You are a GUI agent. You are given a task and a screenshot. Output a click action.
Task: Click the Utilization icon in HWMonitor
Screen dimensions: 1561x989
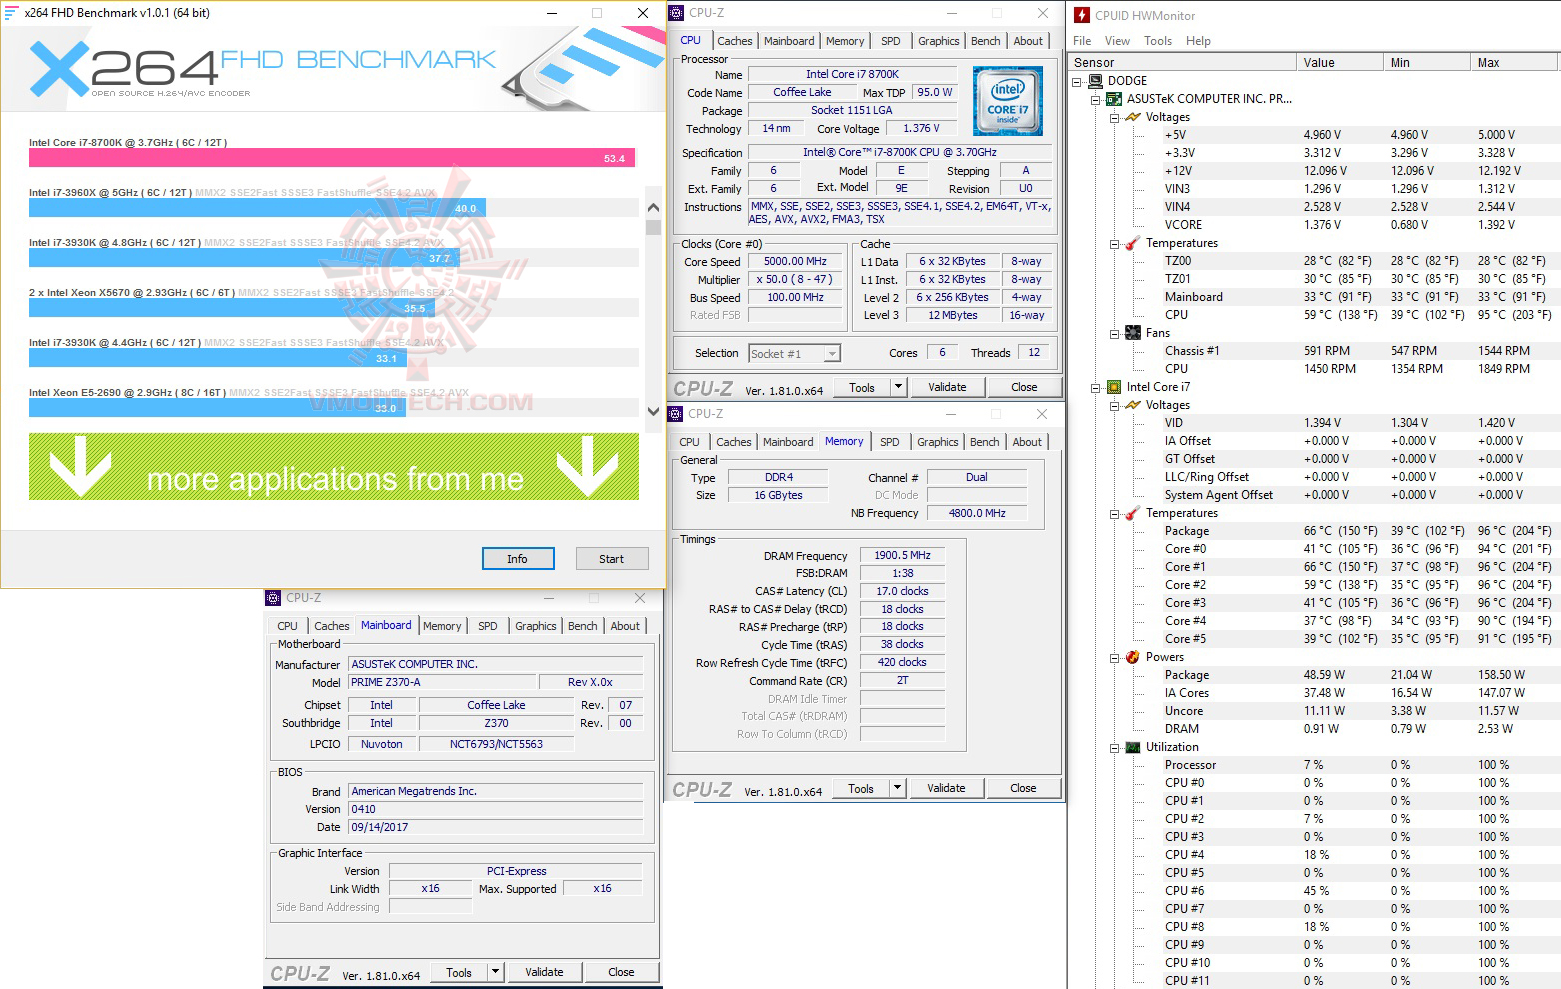pyautogui.click(x=1131, y=747)
